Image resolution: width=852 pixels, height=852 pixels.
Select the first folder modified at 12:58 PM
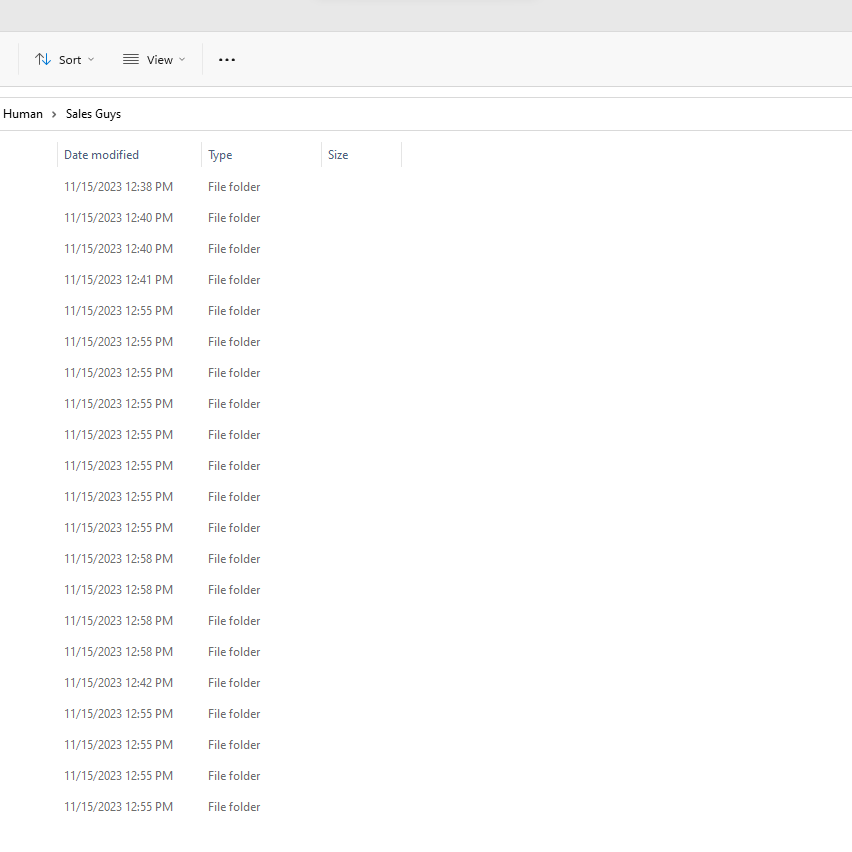118,559
